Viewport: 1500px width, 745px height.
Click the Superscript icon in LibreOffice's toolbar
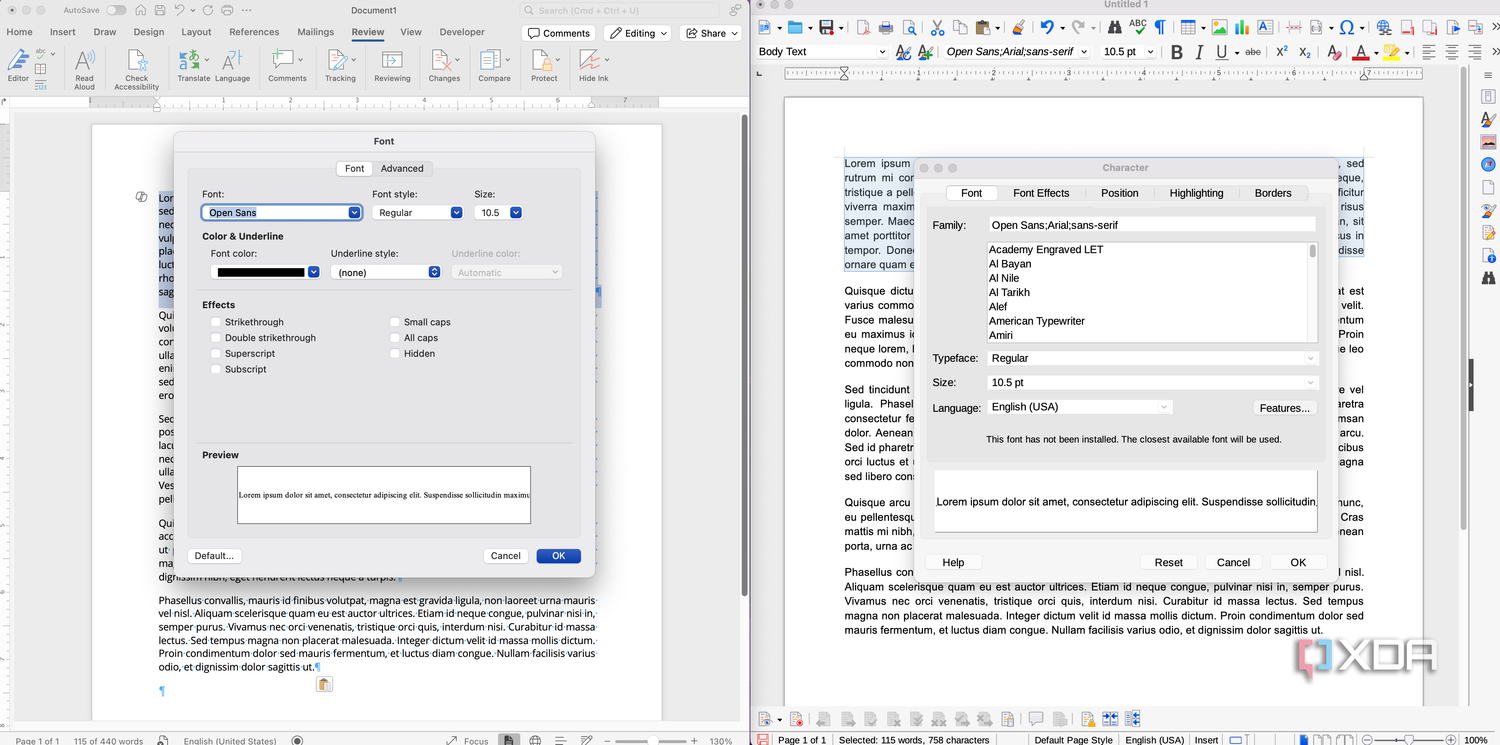(1282, 52)
